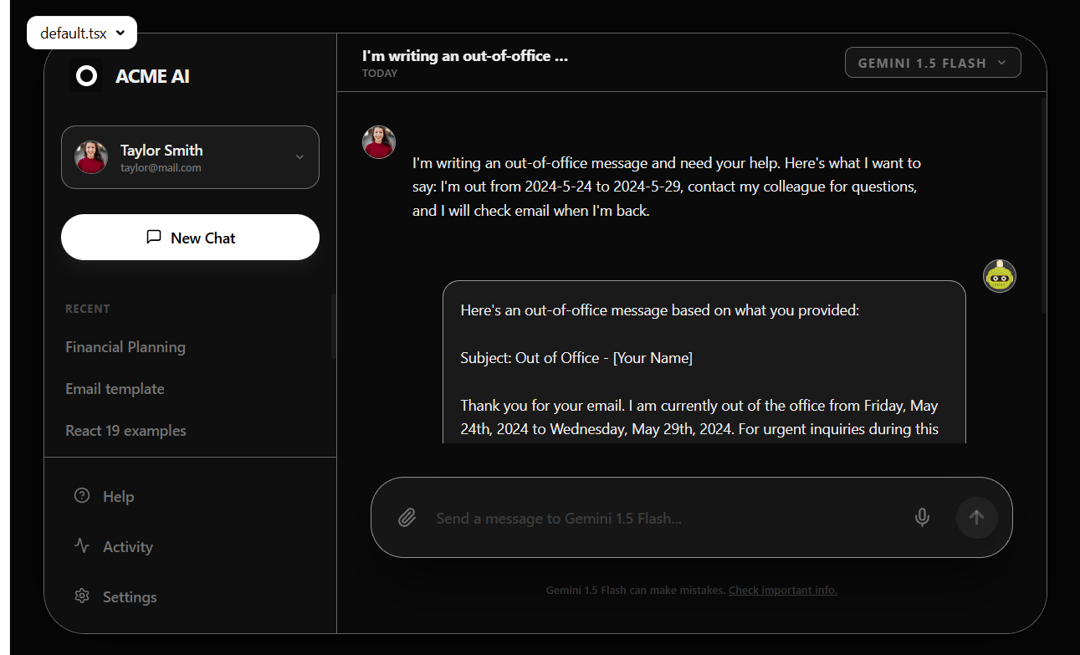Start a New Chat
The image size is (1080, 655).
click(x=190, y=237)
